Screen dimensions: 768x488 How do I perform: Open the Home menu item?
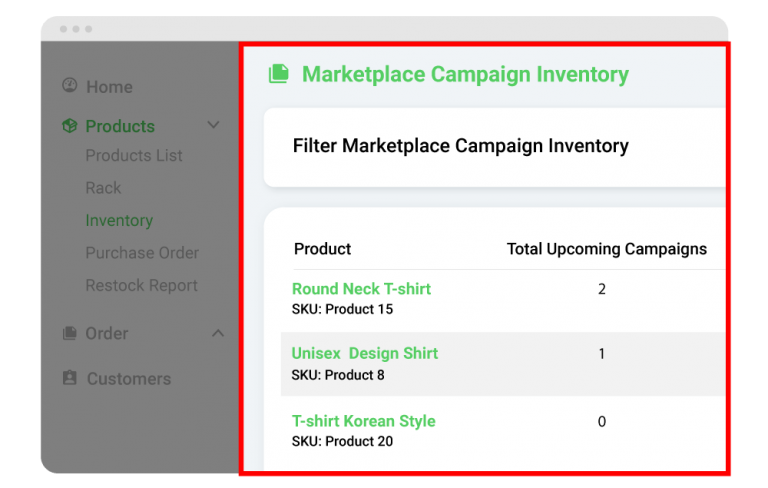tap(109, 87)
